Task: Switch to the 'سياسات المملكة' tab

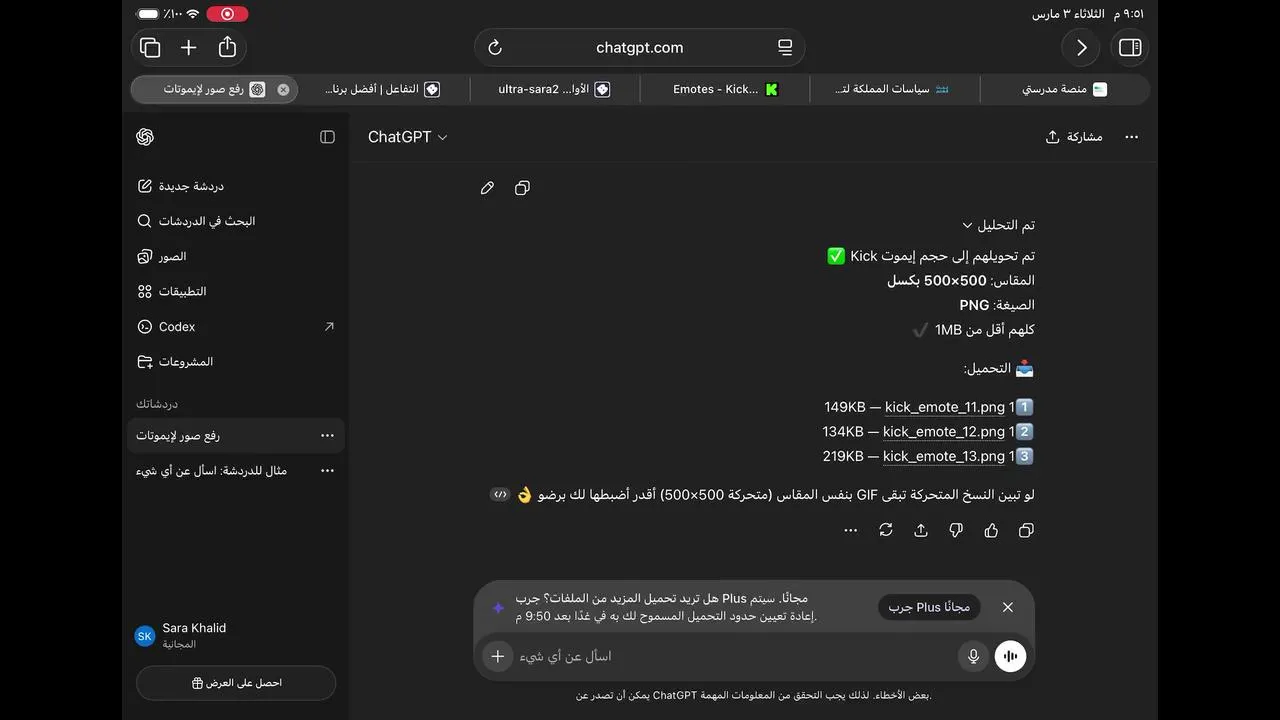Action: 895,89
